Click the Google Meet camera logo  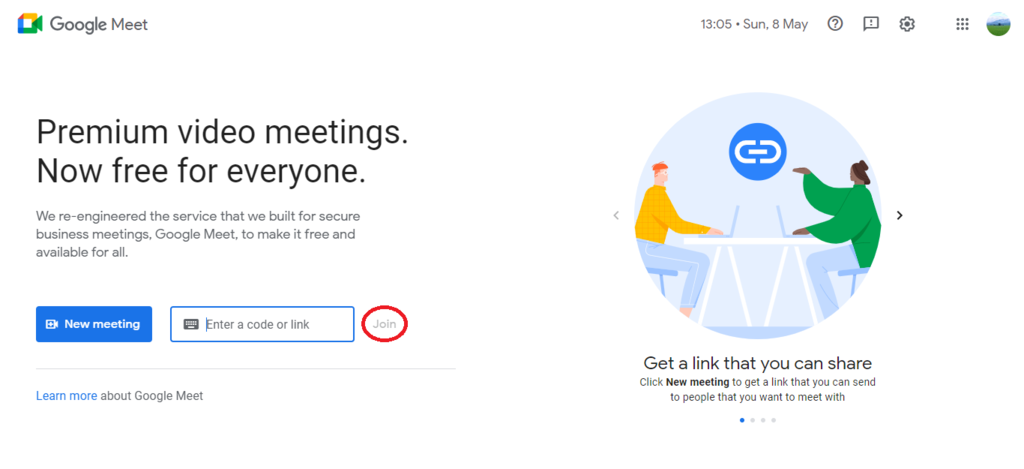pyautogui.click(x=30, y=24)
